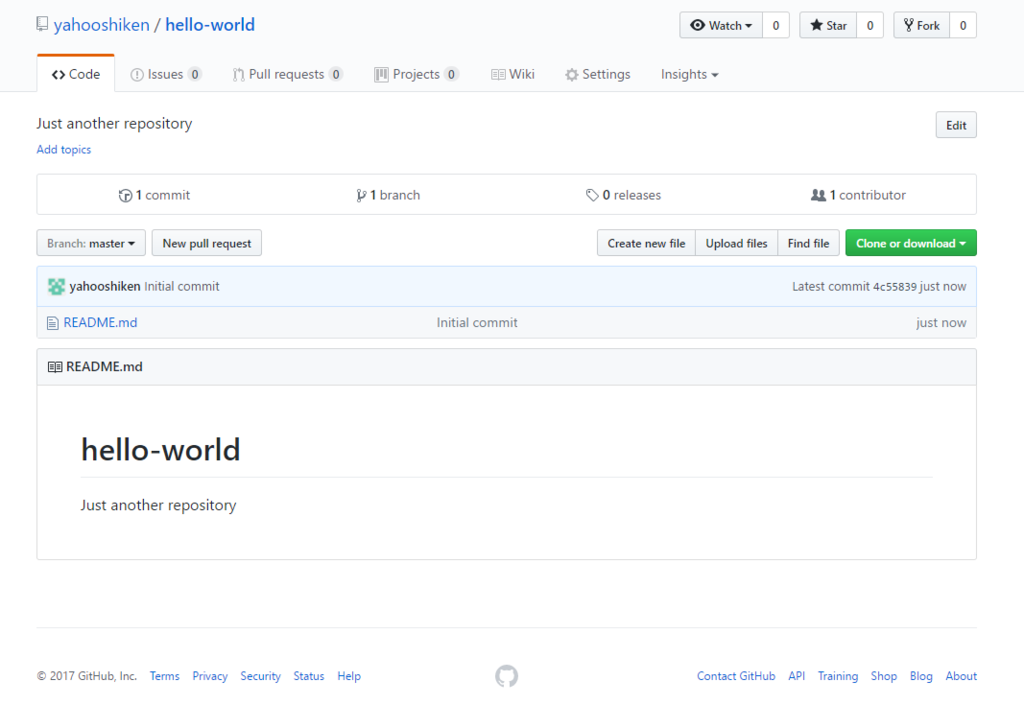The height and width of the screenshot is (728, 1024).
Task: Click Edit repository description button
Action: click(956, 125)
